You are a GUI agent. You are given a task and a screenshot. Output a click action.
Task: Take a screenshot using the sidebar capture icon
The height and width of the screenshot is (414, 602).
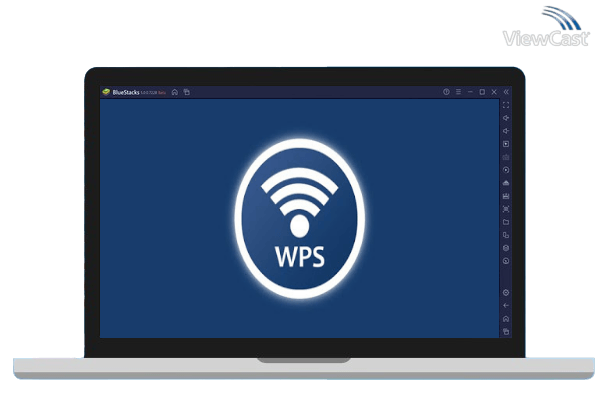point(506,209)
